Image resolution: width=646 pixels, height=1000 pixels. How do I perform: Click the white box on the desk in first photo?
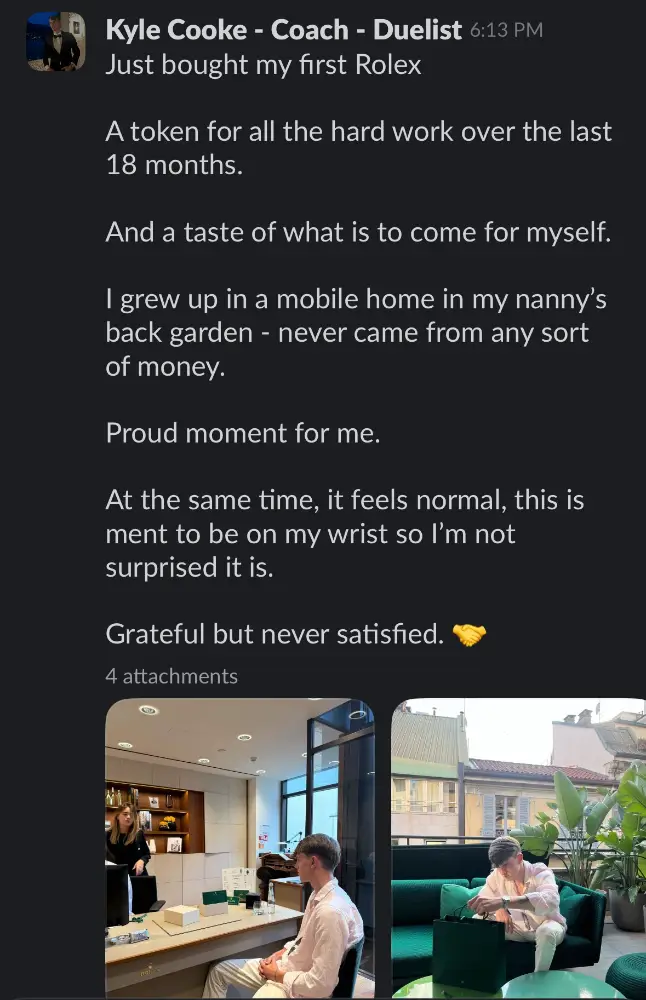coord(181,914)
